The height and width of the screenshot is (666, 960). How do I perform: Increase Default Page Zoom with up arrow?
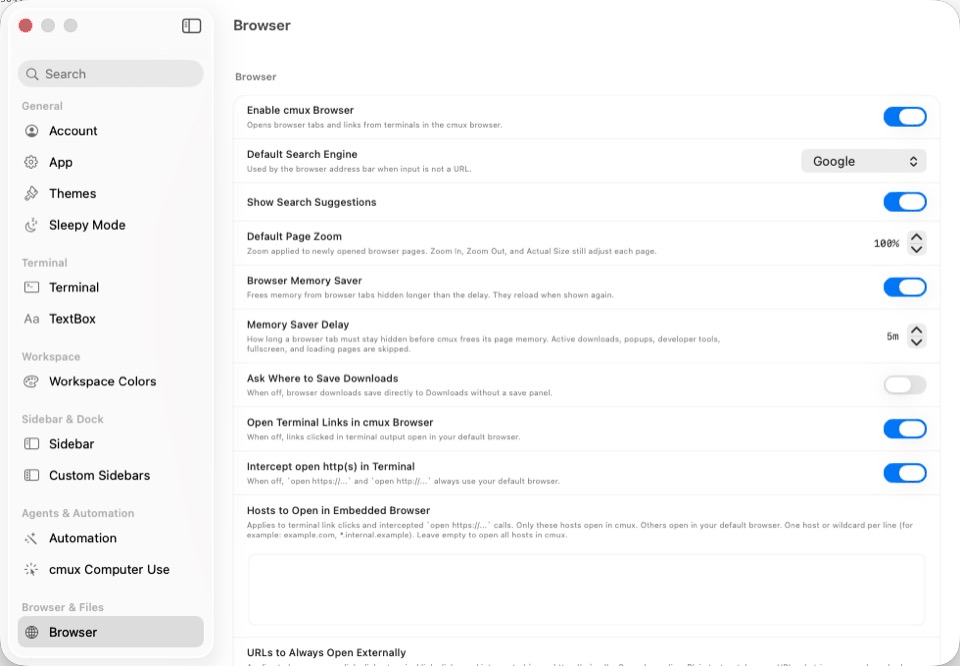click(917, 237)
